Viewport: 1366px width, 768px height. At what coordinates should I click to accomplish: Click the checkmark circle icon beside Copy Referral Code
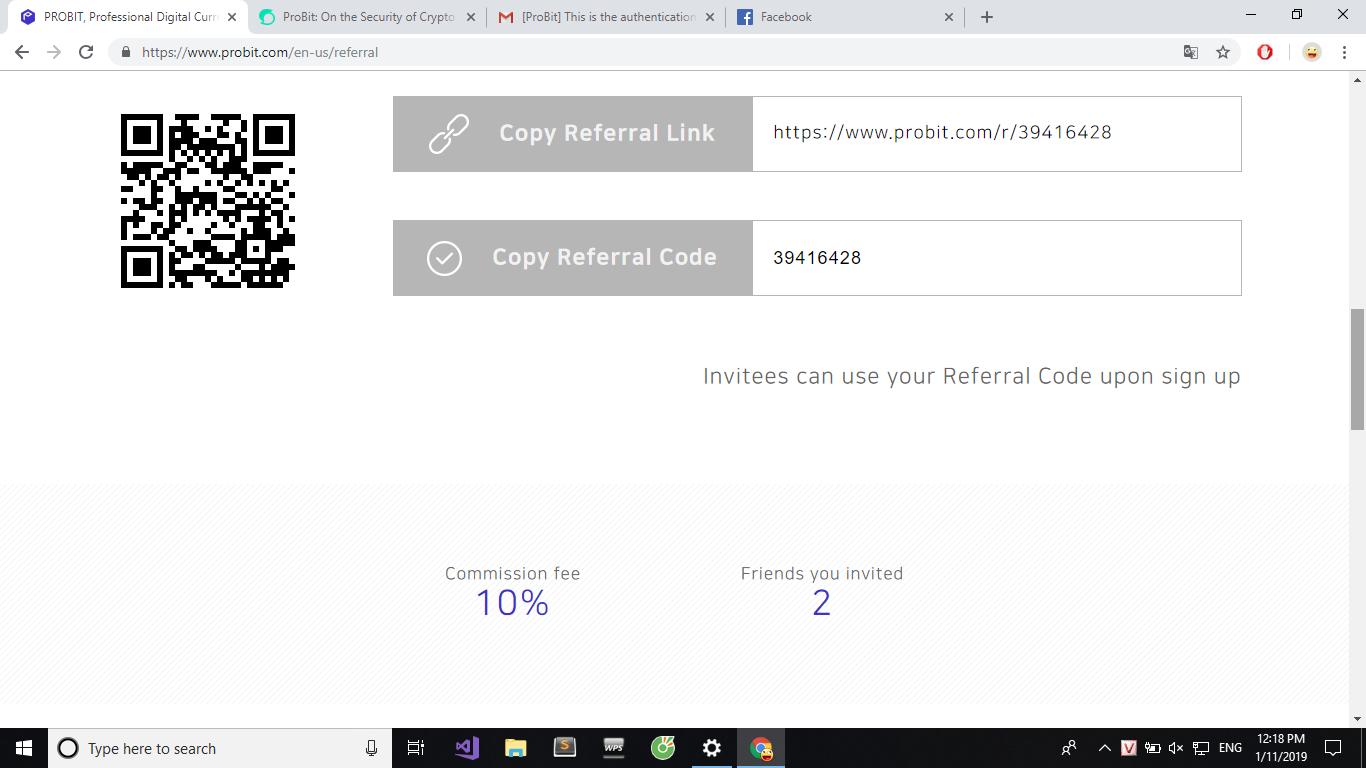pos(444,258)
